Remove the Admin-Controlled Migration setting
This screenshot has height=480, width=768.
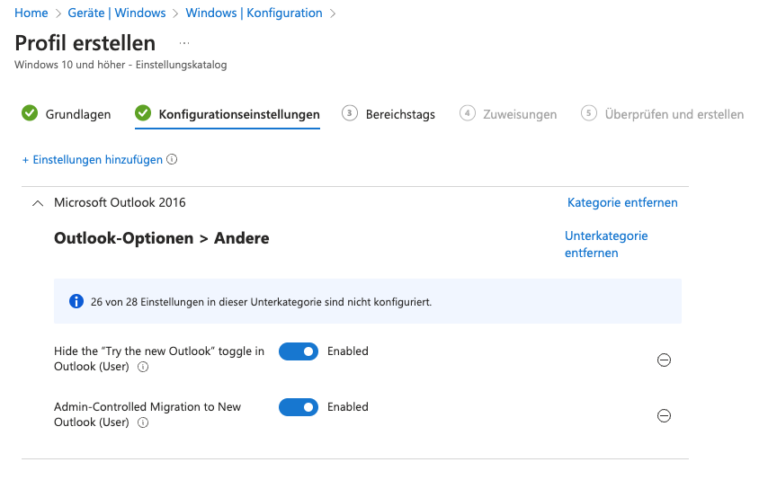pyautogui.click(x=664, y=416)
